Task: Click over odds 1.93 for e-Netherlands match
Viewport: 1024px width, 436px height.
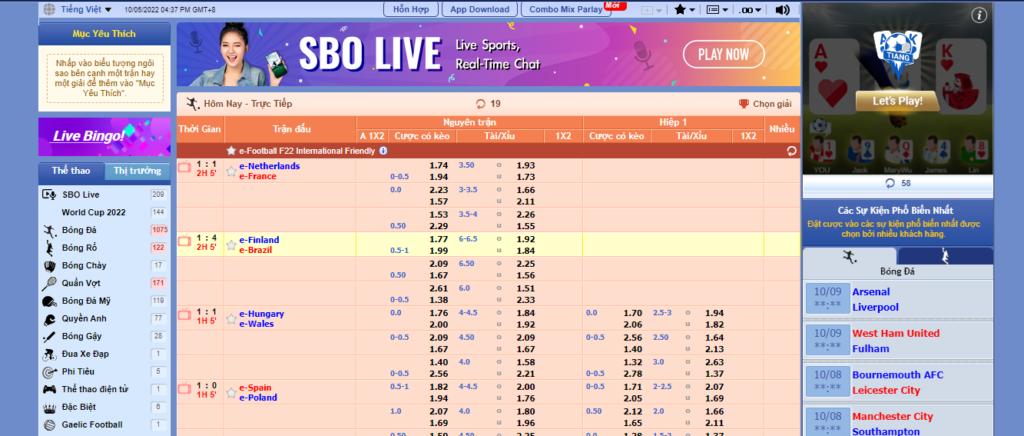Action: point(526,166)
